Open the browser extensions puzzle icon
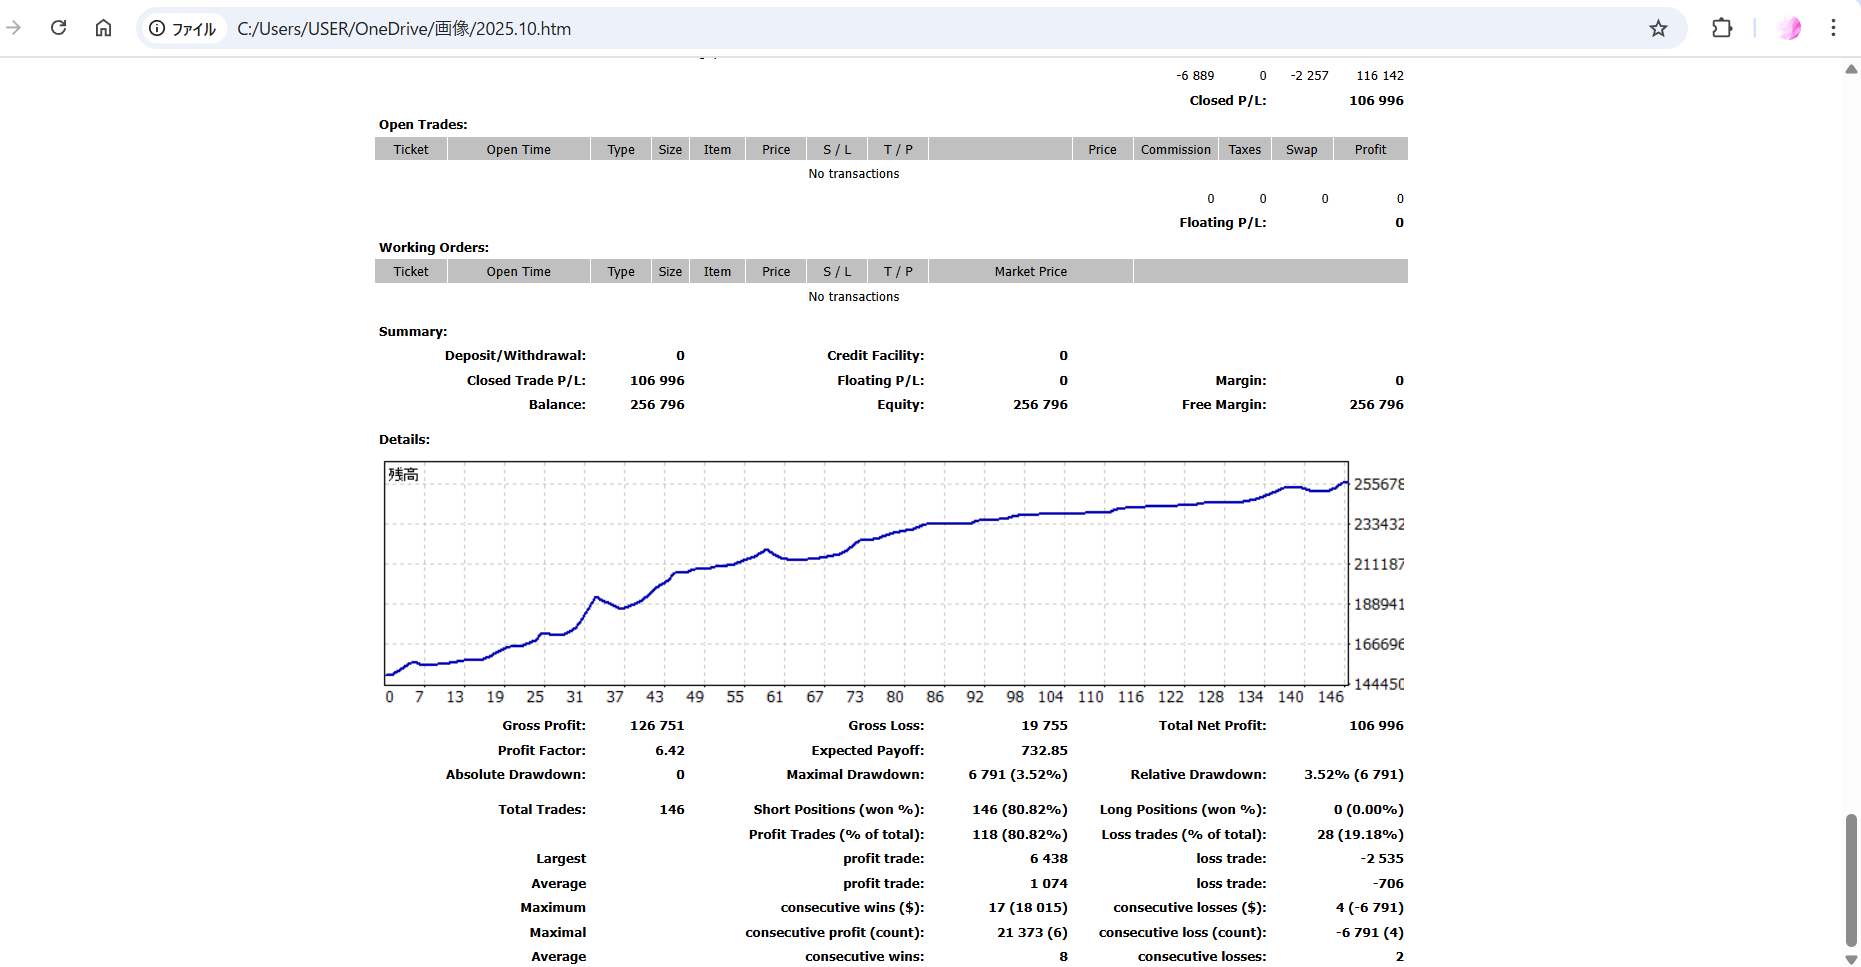The height and width of the screenshot is (967, 1861). click(1722, 28)
